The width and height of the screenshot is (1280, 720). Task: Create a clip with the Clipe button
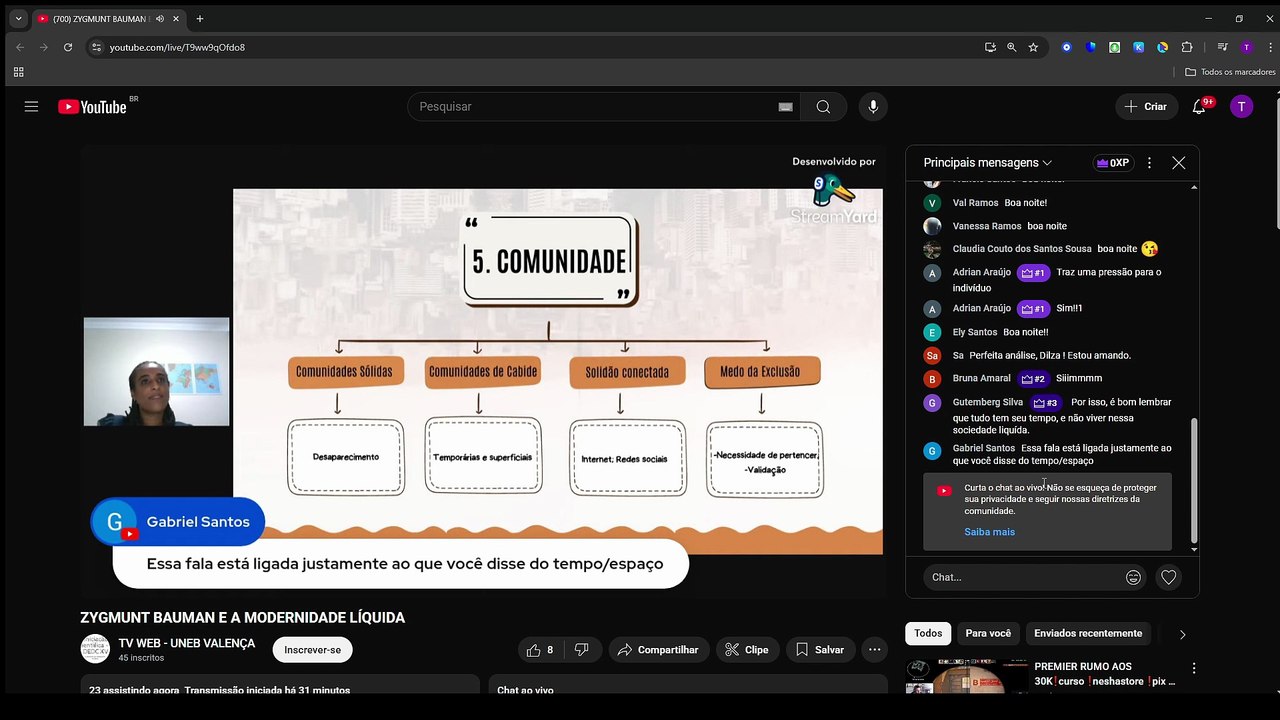(747, 650)
